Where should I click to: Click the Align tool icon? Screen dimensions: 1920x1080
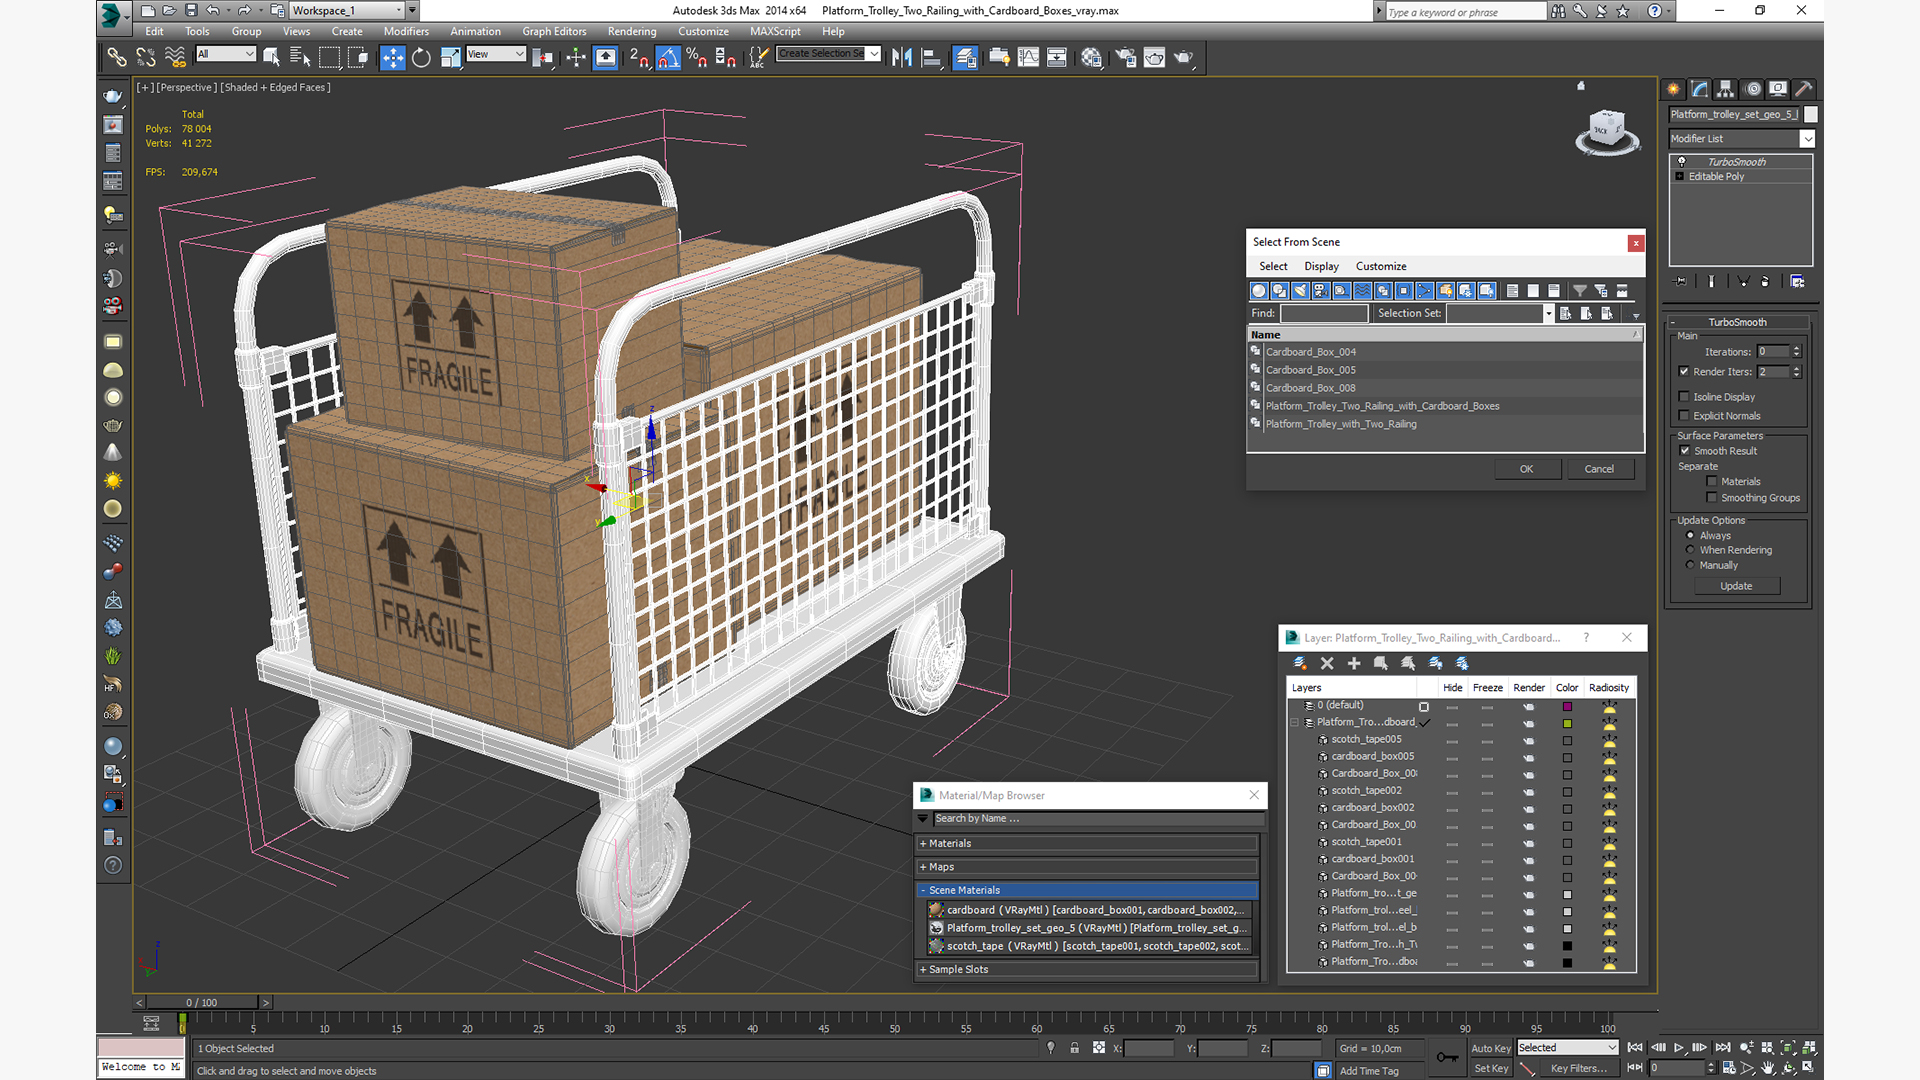click(931, 57)
